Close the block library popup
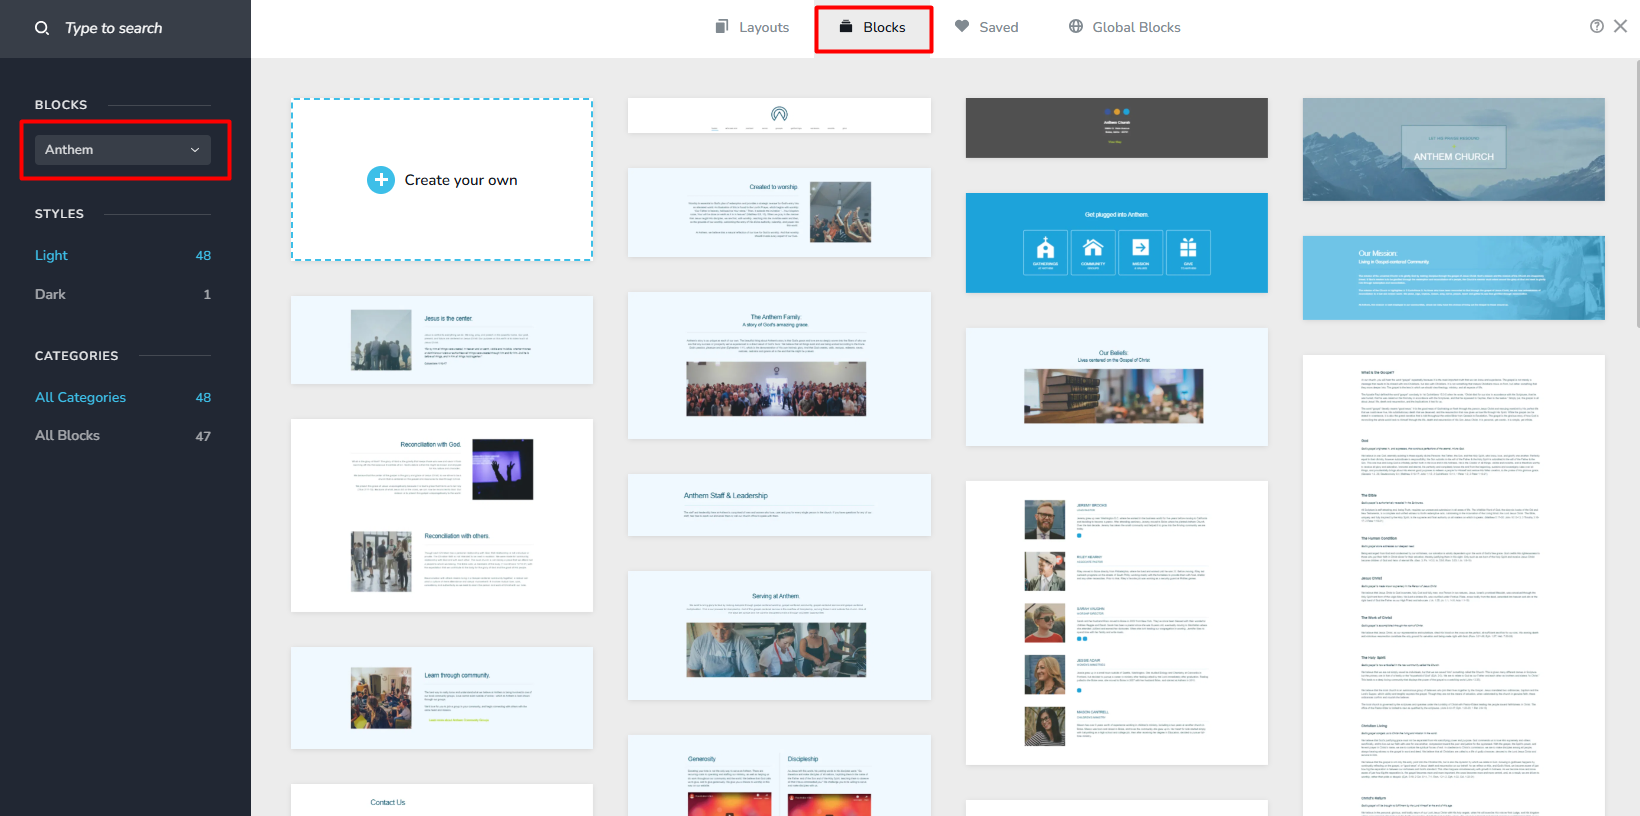The height and width of the screenshot is (816, 1640). pyautogui.click(x=1620, y=26)
